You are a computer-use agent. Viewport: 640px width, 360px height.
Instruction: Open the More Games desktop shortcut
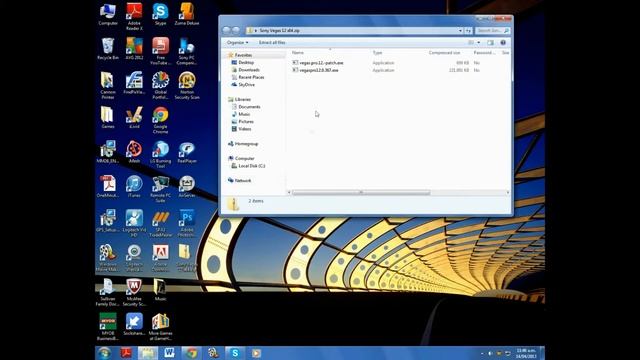point(160,327)
